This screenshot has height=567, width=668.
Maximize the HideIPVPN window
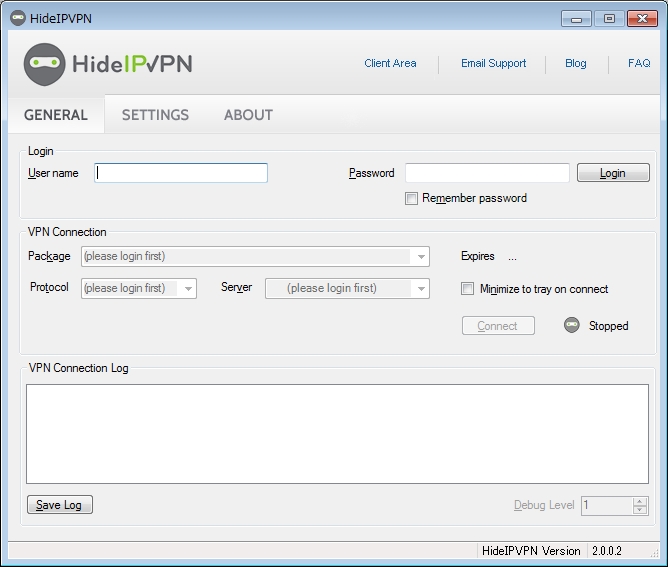click(x=609, y=19)
